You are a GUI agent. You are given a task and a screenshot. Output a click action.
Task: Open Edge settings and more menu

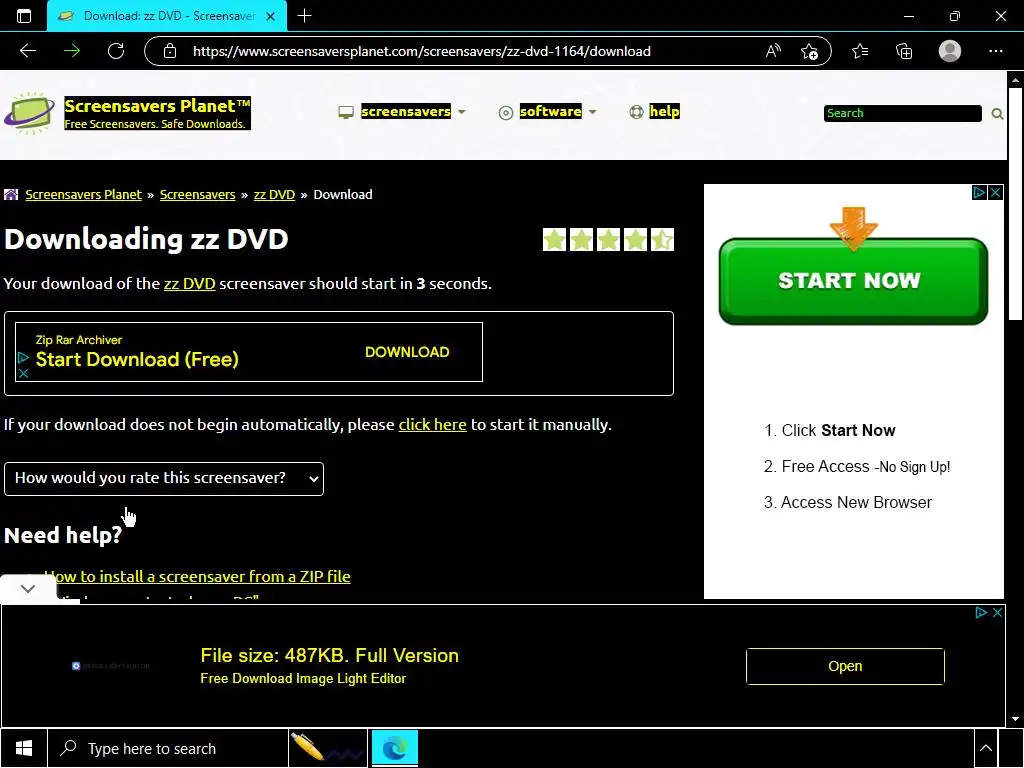pyautogui.click(x=995, y=51)
